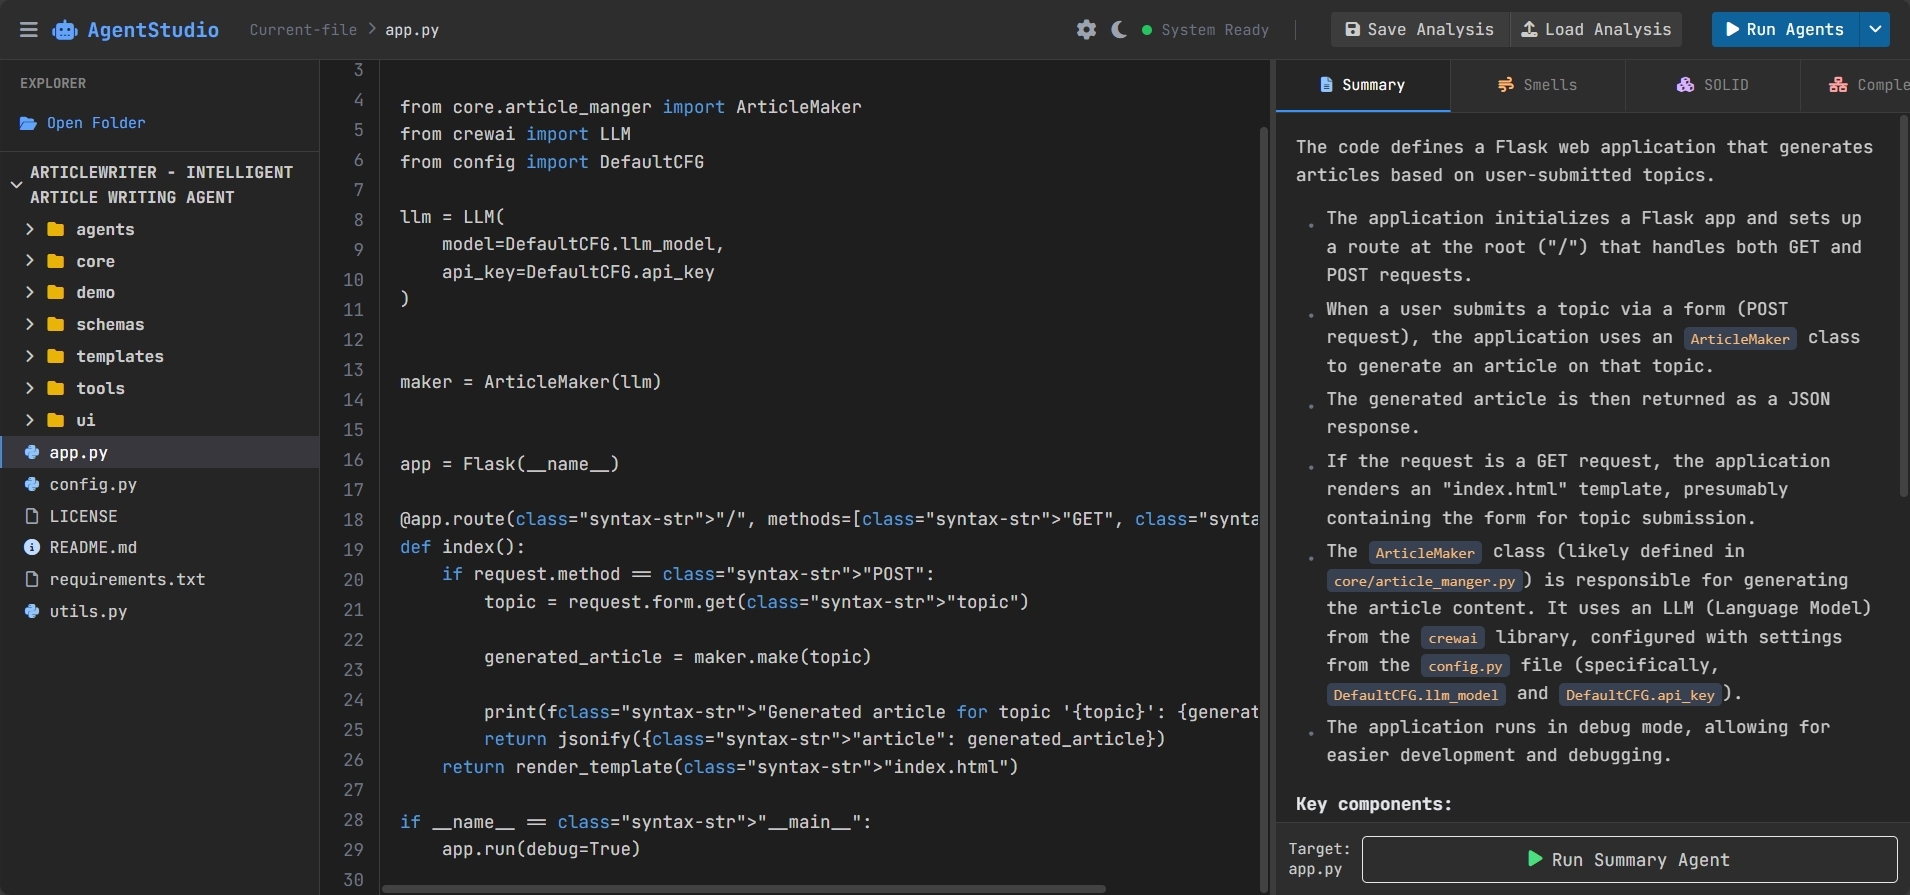Click the agents folder icon

tap(56, 229)
